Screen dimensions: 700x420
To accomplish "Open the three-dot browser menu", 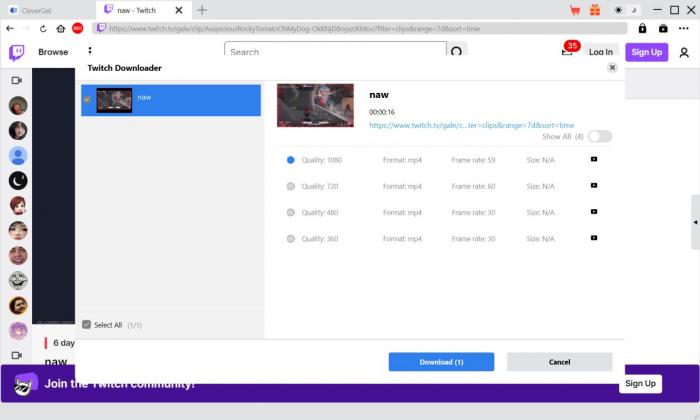I will (683, 29).
